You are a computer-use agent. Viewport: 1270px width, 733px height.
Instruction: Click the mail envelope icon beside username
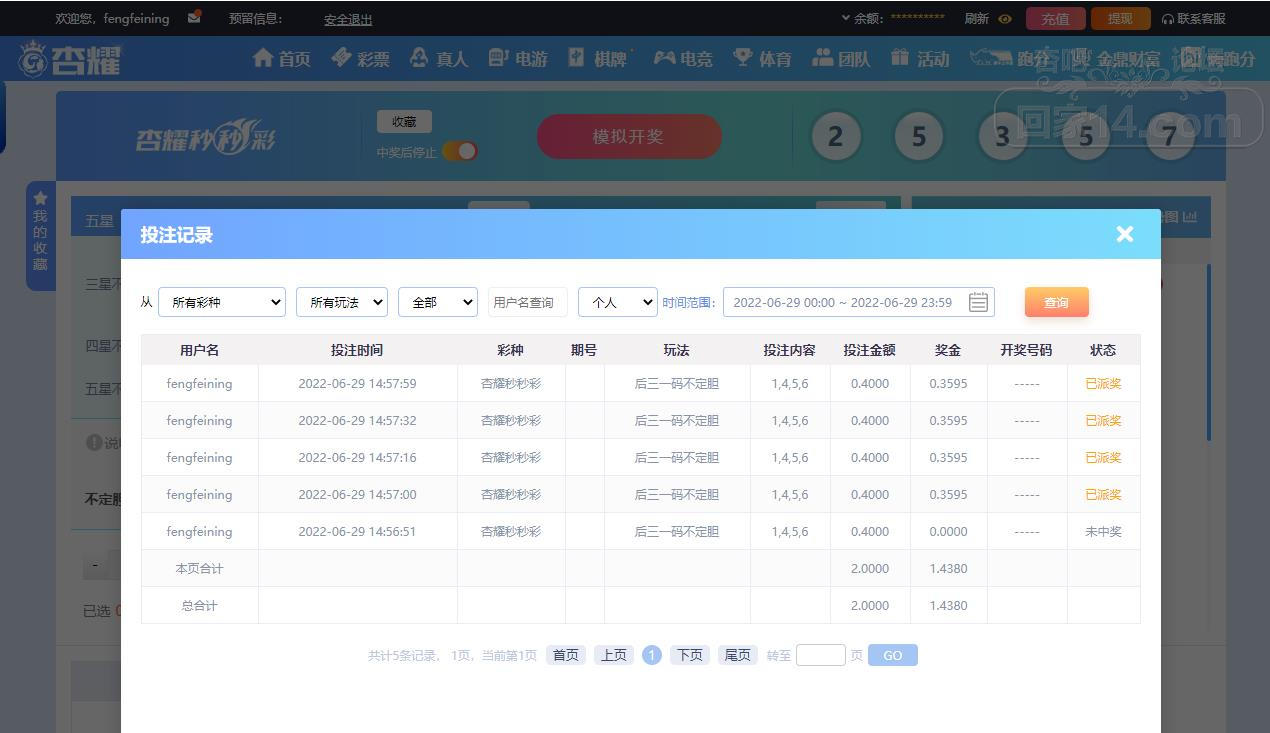click(x=194, y=17)
